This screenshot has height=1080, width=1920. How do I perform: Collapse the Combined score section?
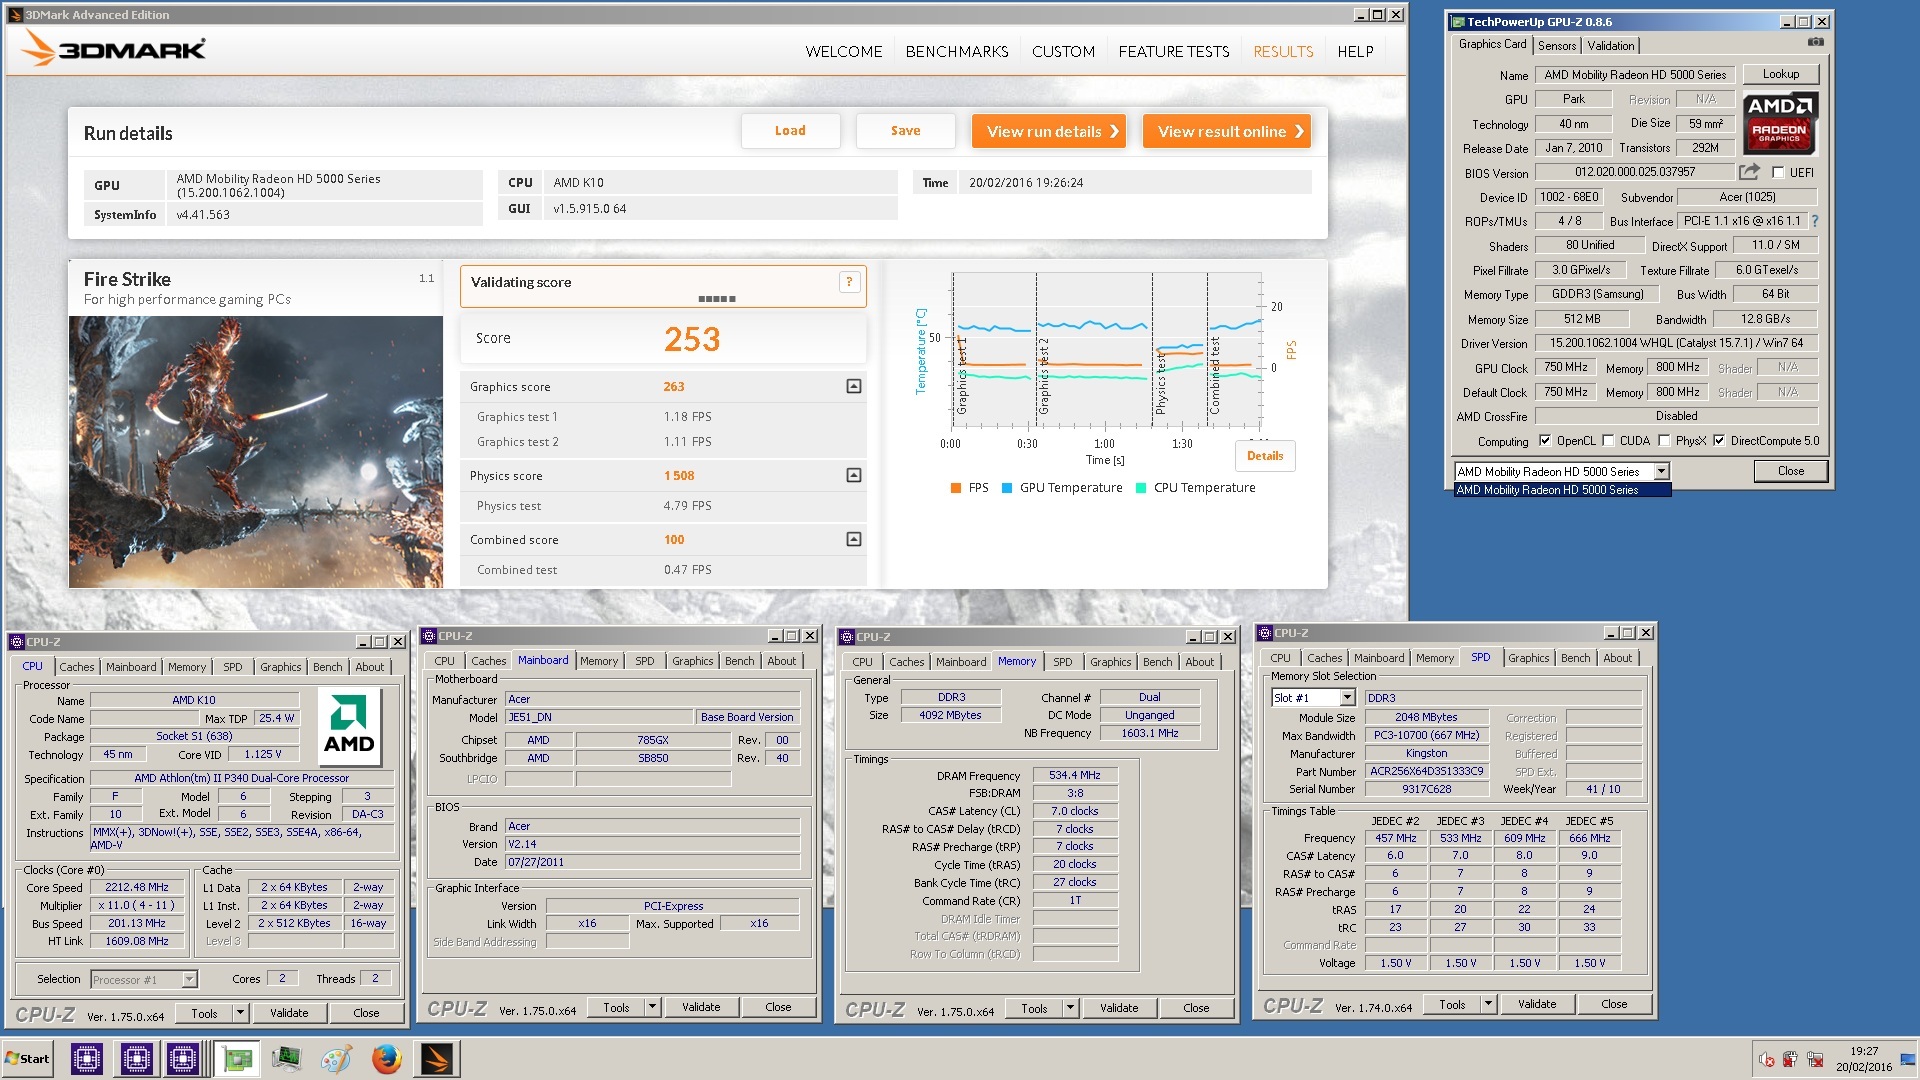tap(854, 539)
